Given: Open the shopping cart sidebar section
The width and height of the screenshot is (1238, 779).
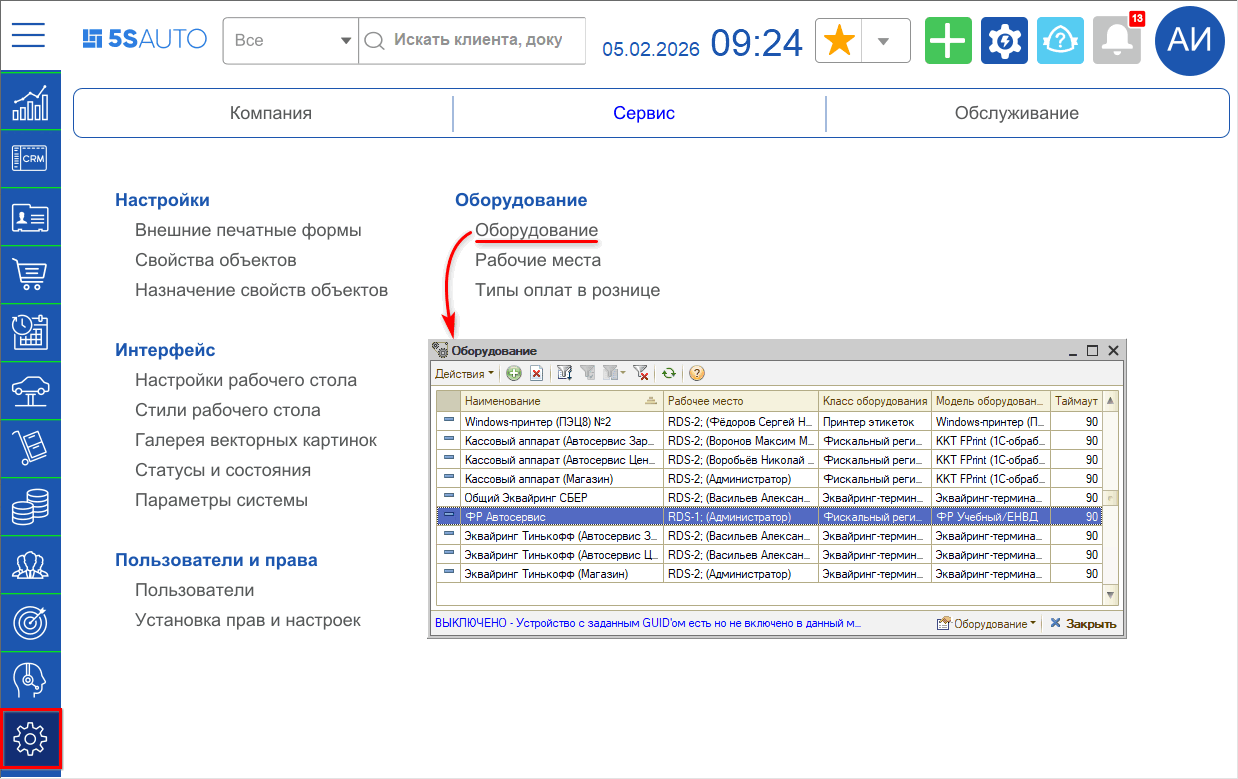Looking at the screenshot, I should 30,274.
